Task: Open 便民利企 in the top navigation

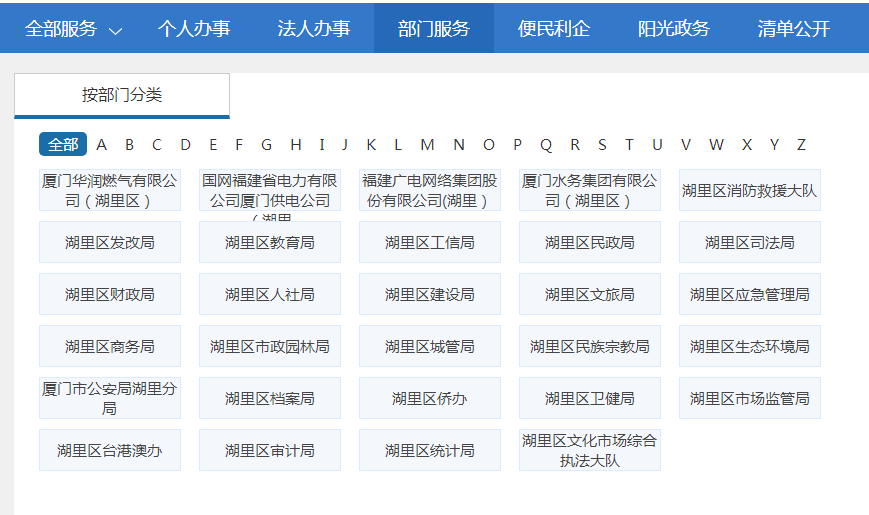Action: pos(554,29)
